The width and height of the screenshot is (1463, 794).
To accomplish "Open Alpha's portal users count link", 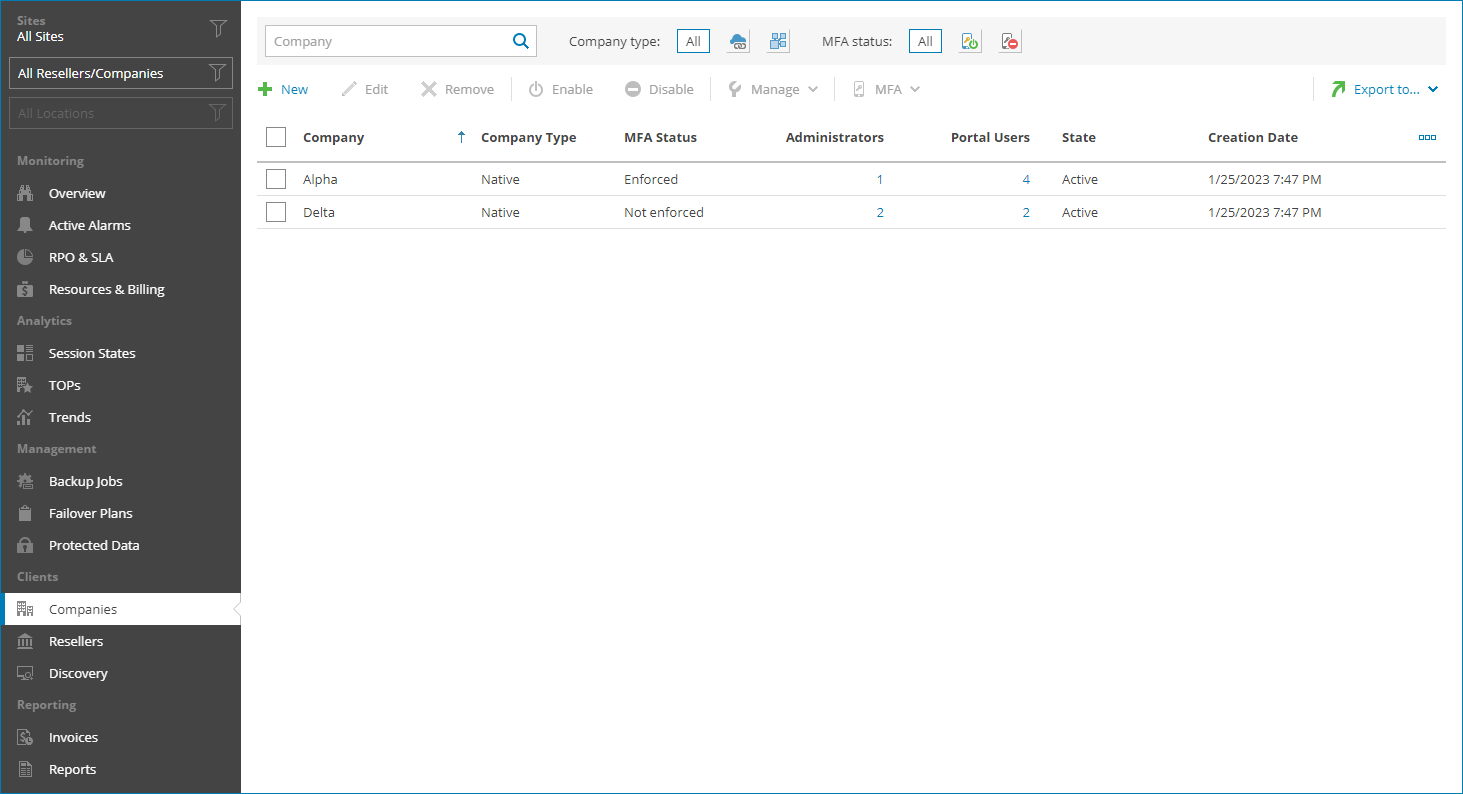I will [1026, 180].
